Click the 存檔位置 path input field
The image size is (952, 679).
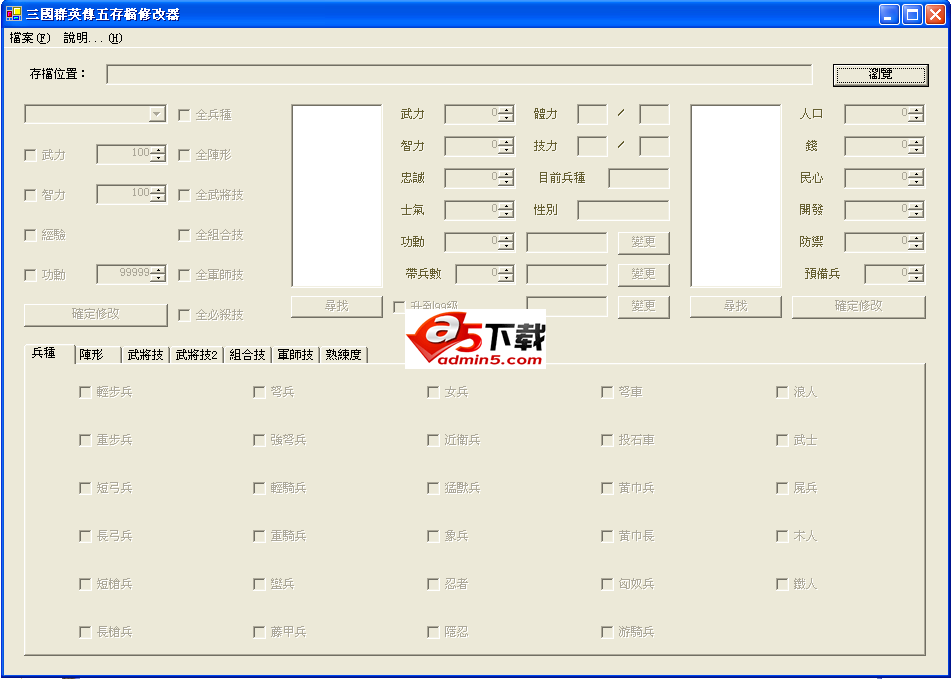pos(459,74)
